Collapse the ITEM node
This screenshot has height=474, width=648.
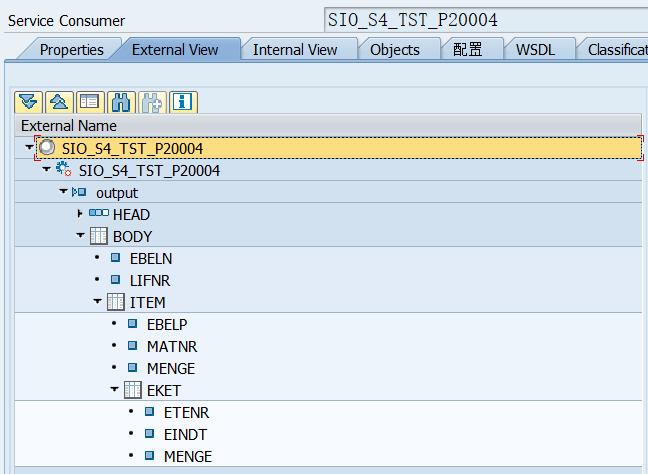97,302
